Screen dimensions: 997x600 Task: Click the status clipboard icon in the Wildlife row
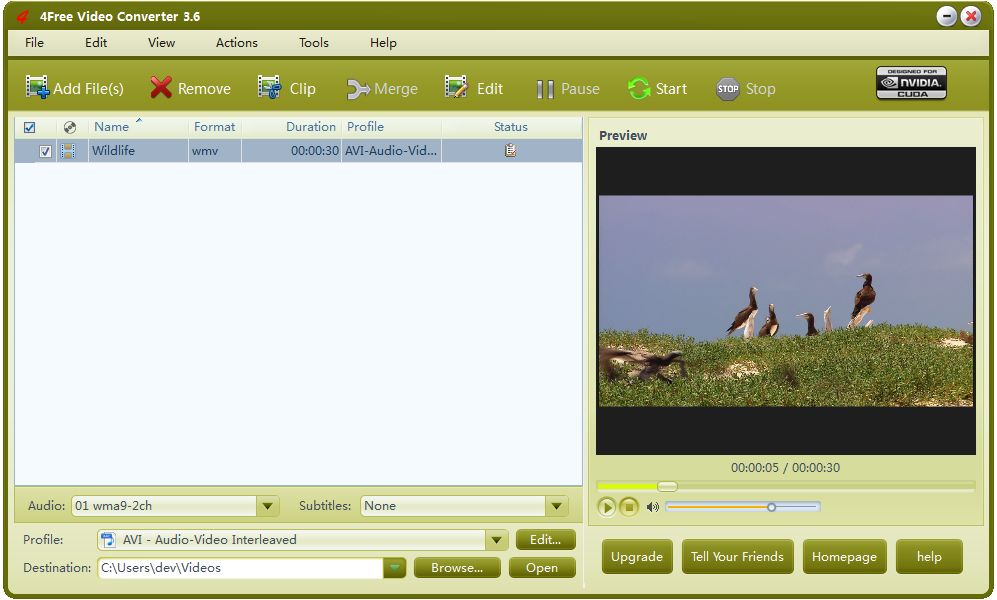click(510, 151)
